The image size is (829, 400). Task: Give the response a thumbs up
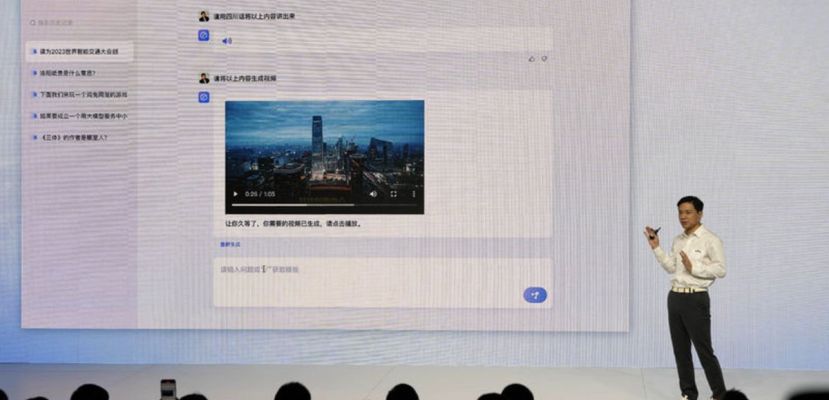(x=532, y=59)
